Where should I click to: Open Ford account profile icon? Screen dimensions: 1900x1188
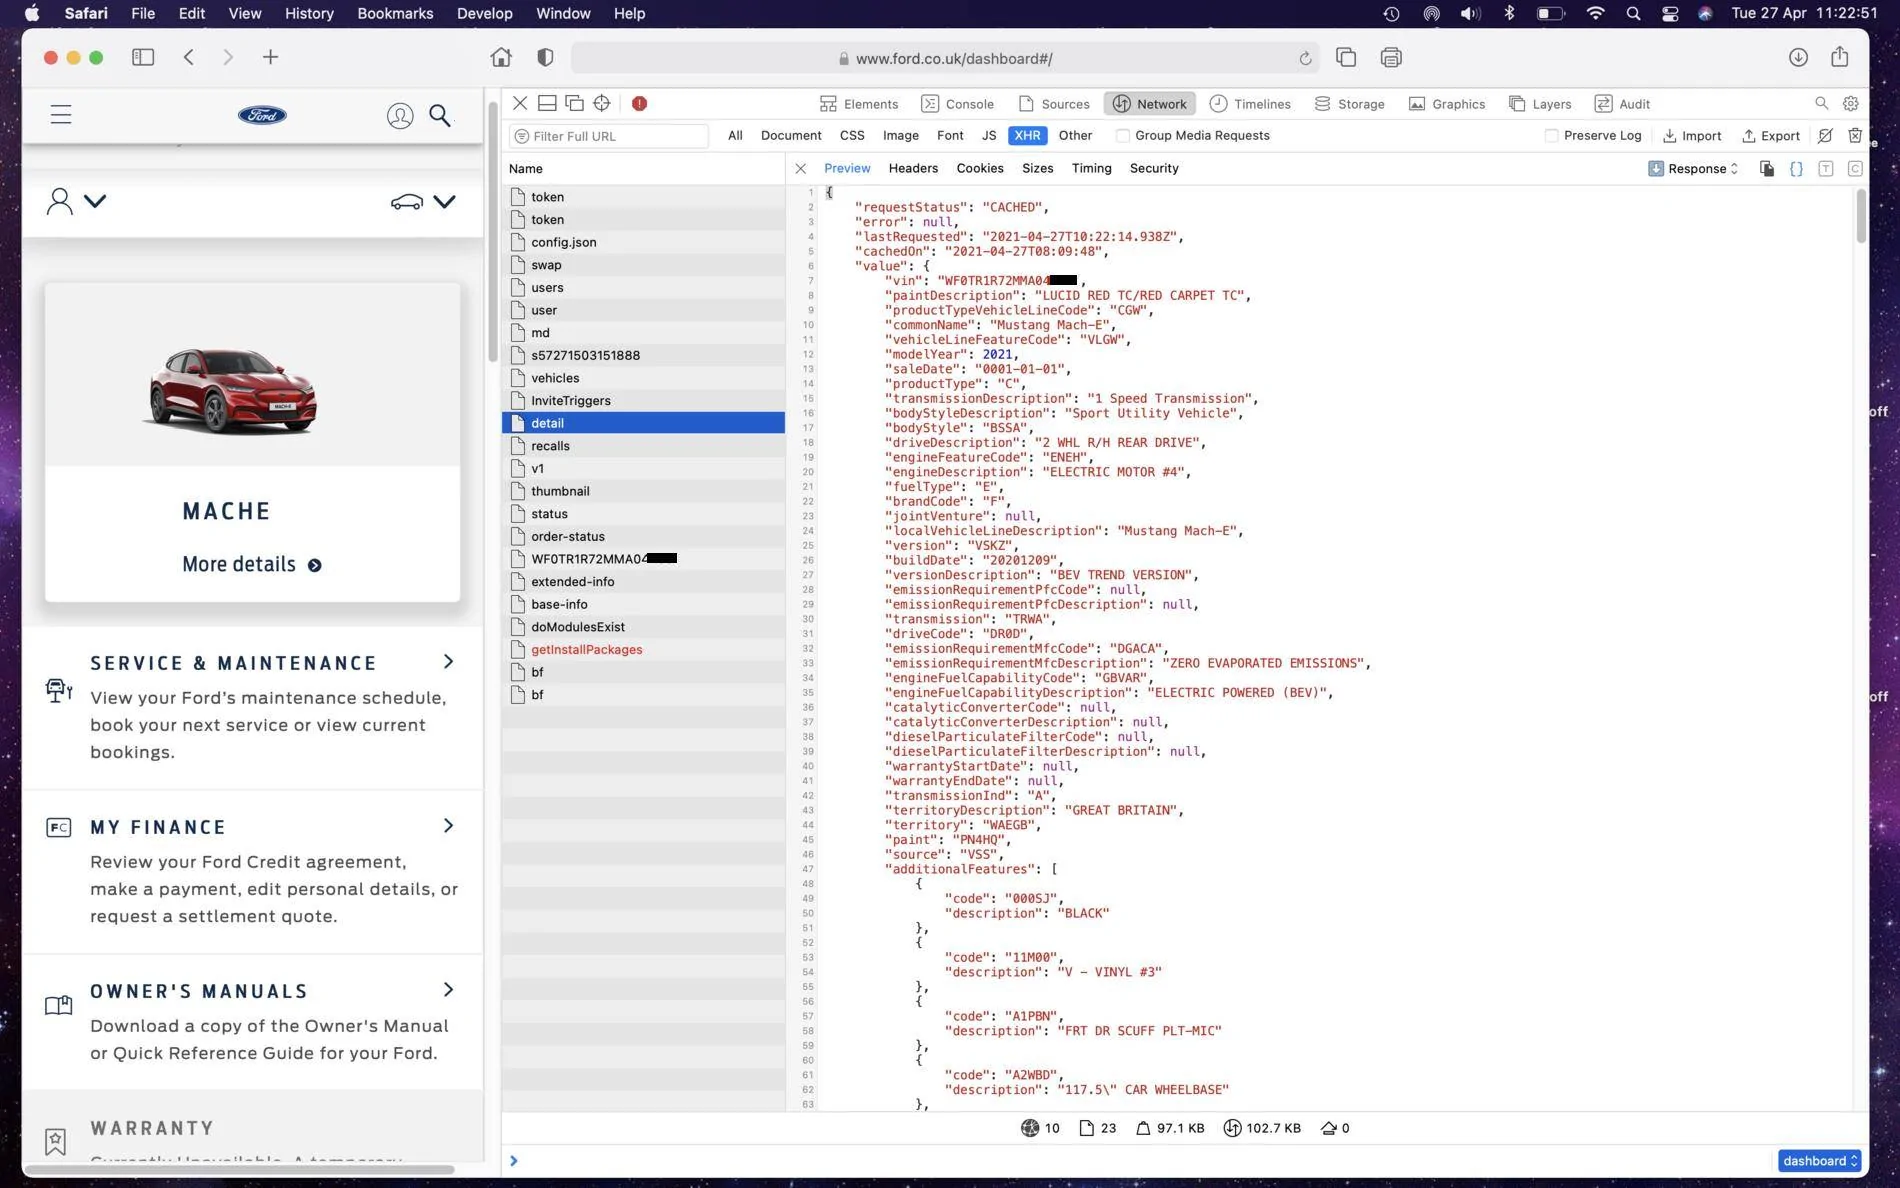(400, 116)
